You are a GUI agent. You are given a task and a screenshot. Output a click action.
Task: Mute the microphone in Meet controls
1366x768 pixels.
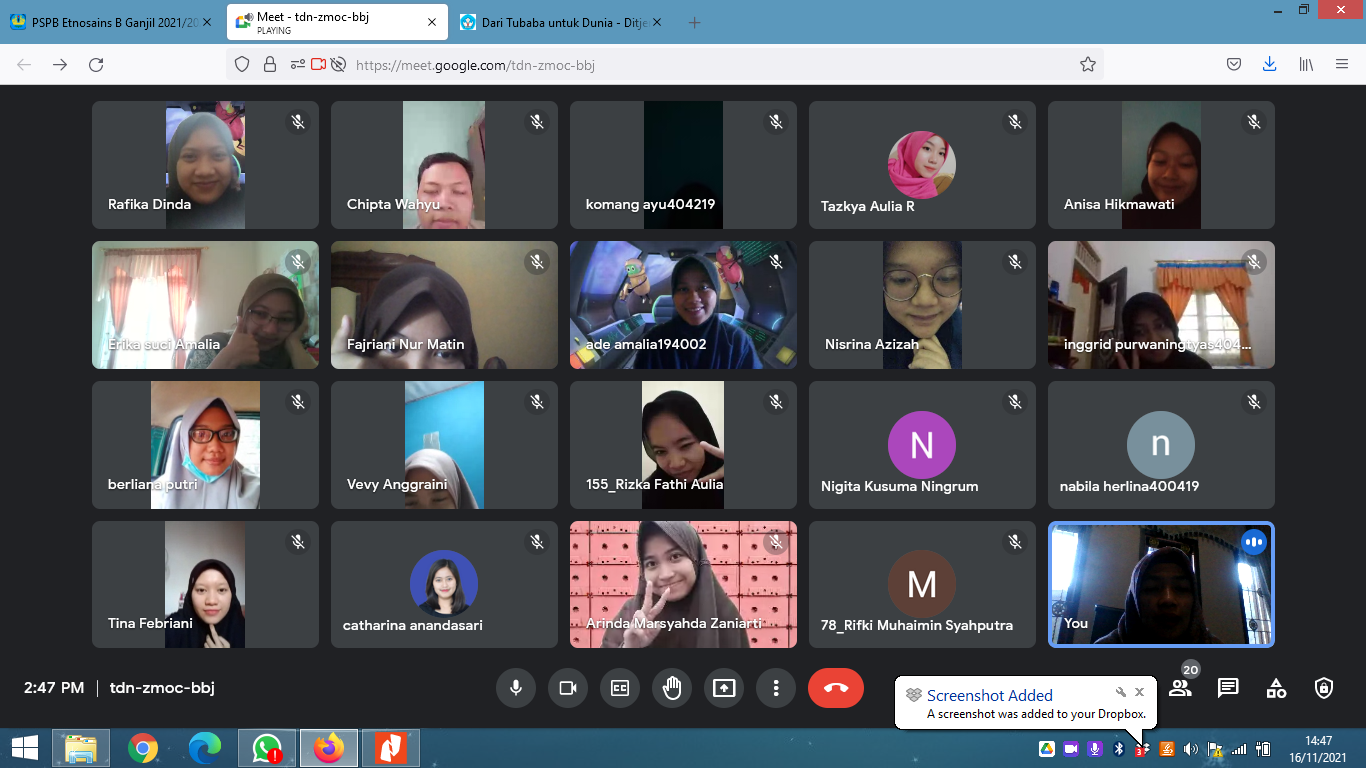(516, 688)
